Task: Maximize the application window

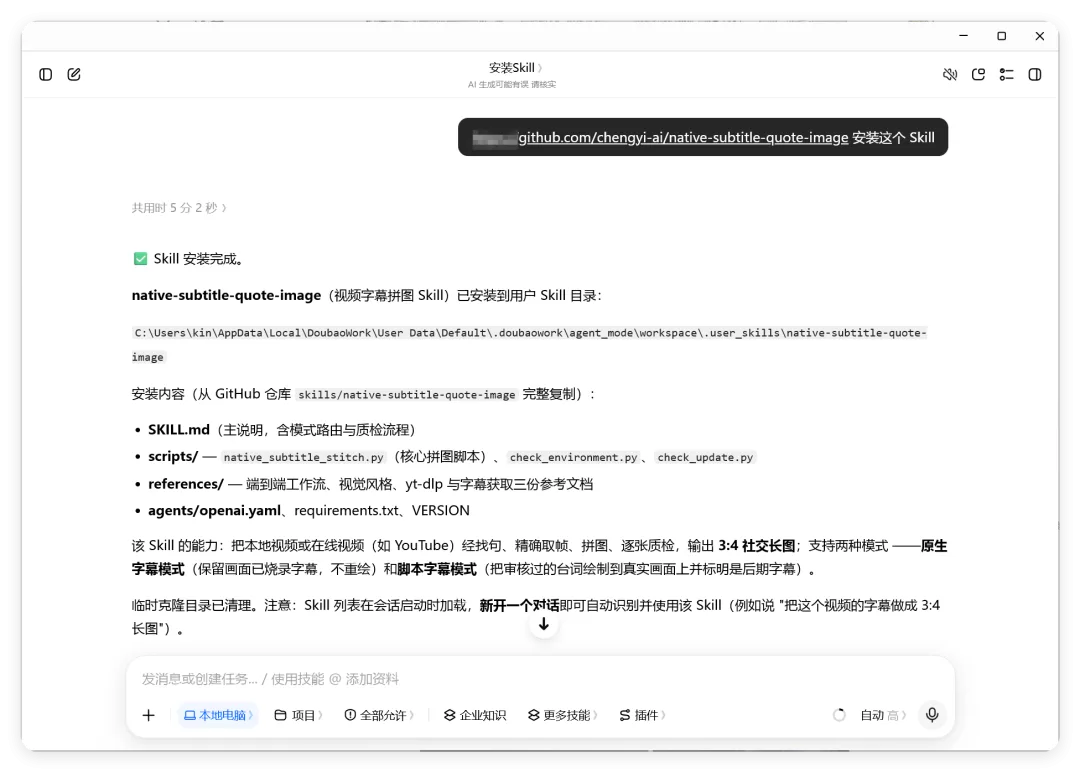Action: [x=1001, y=36]
